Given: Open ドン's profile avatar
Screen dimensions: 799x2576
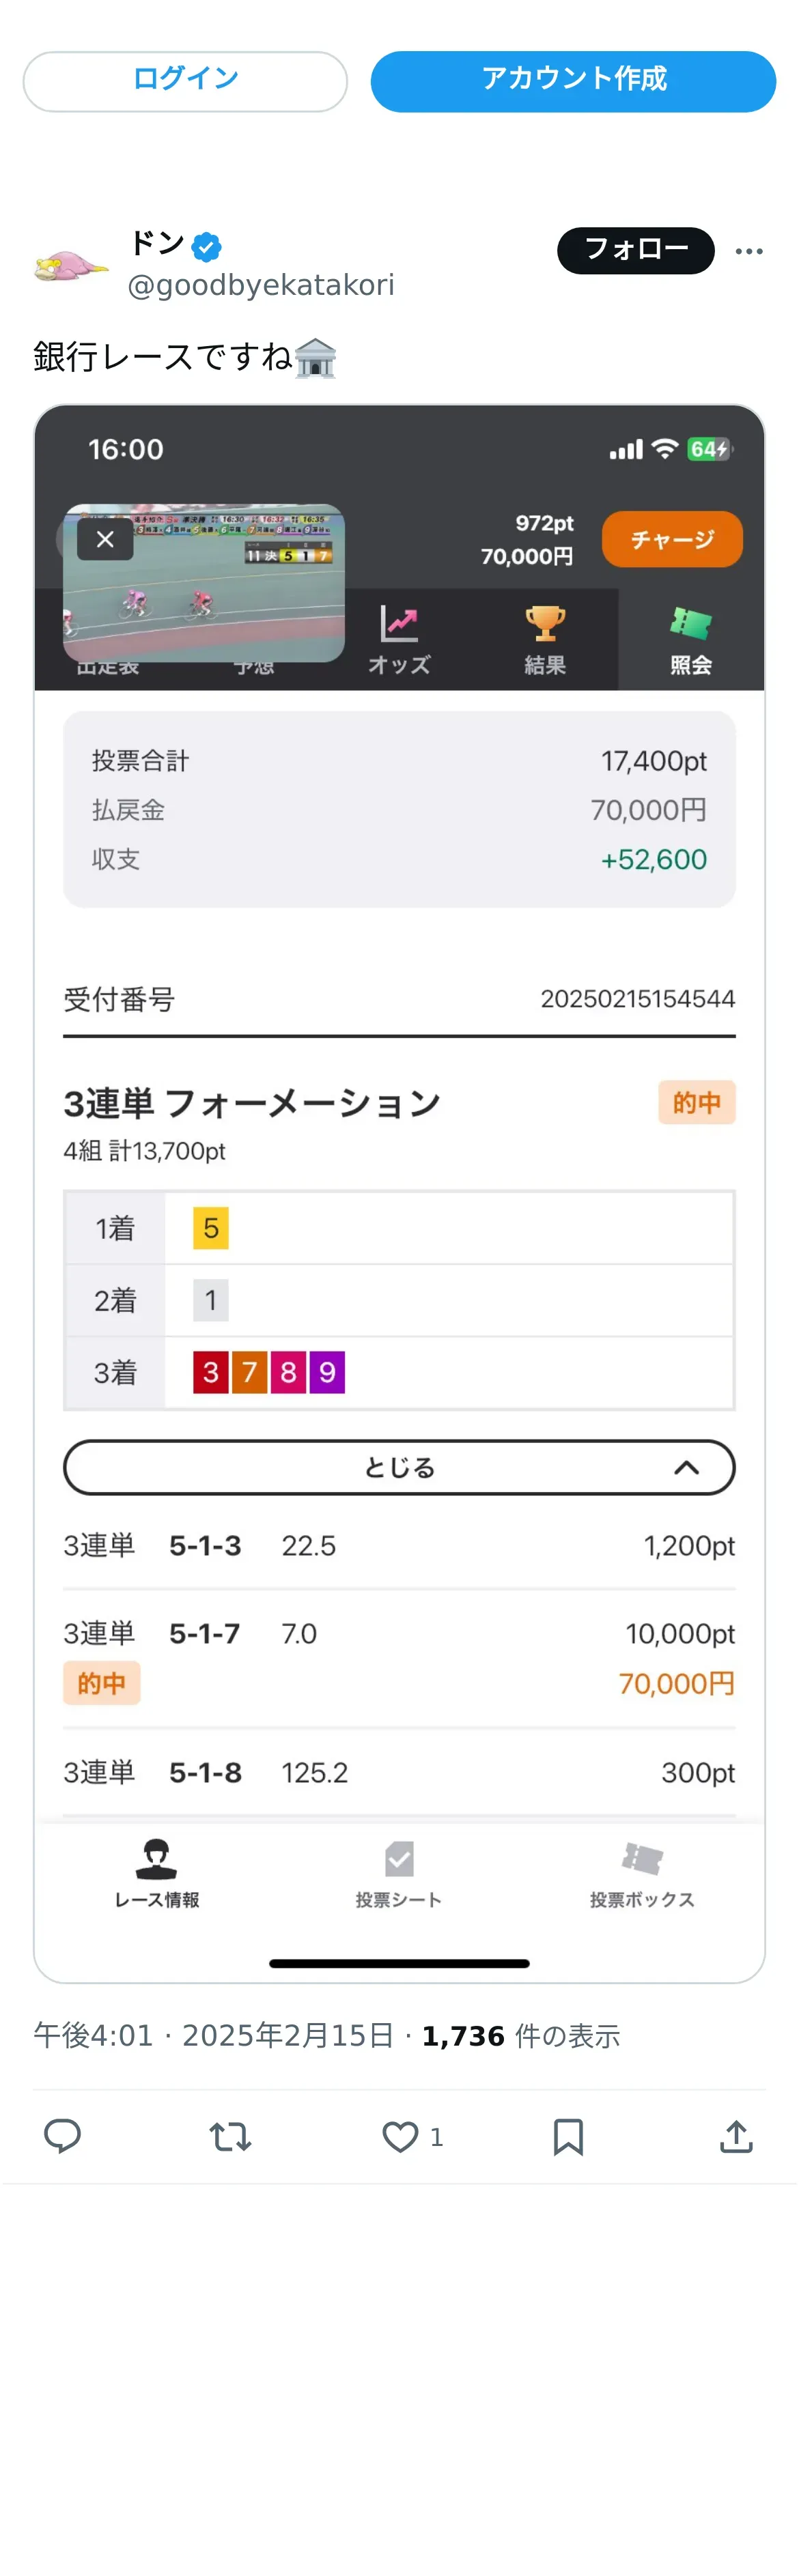Looking at the screenshot, I should [71, 265].
